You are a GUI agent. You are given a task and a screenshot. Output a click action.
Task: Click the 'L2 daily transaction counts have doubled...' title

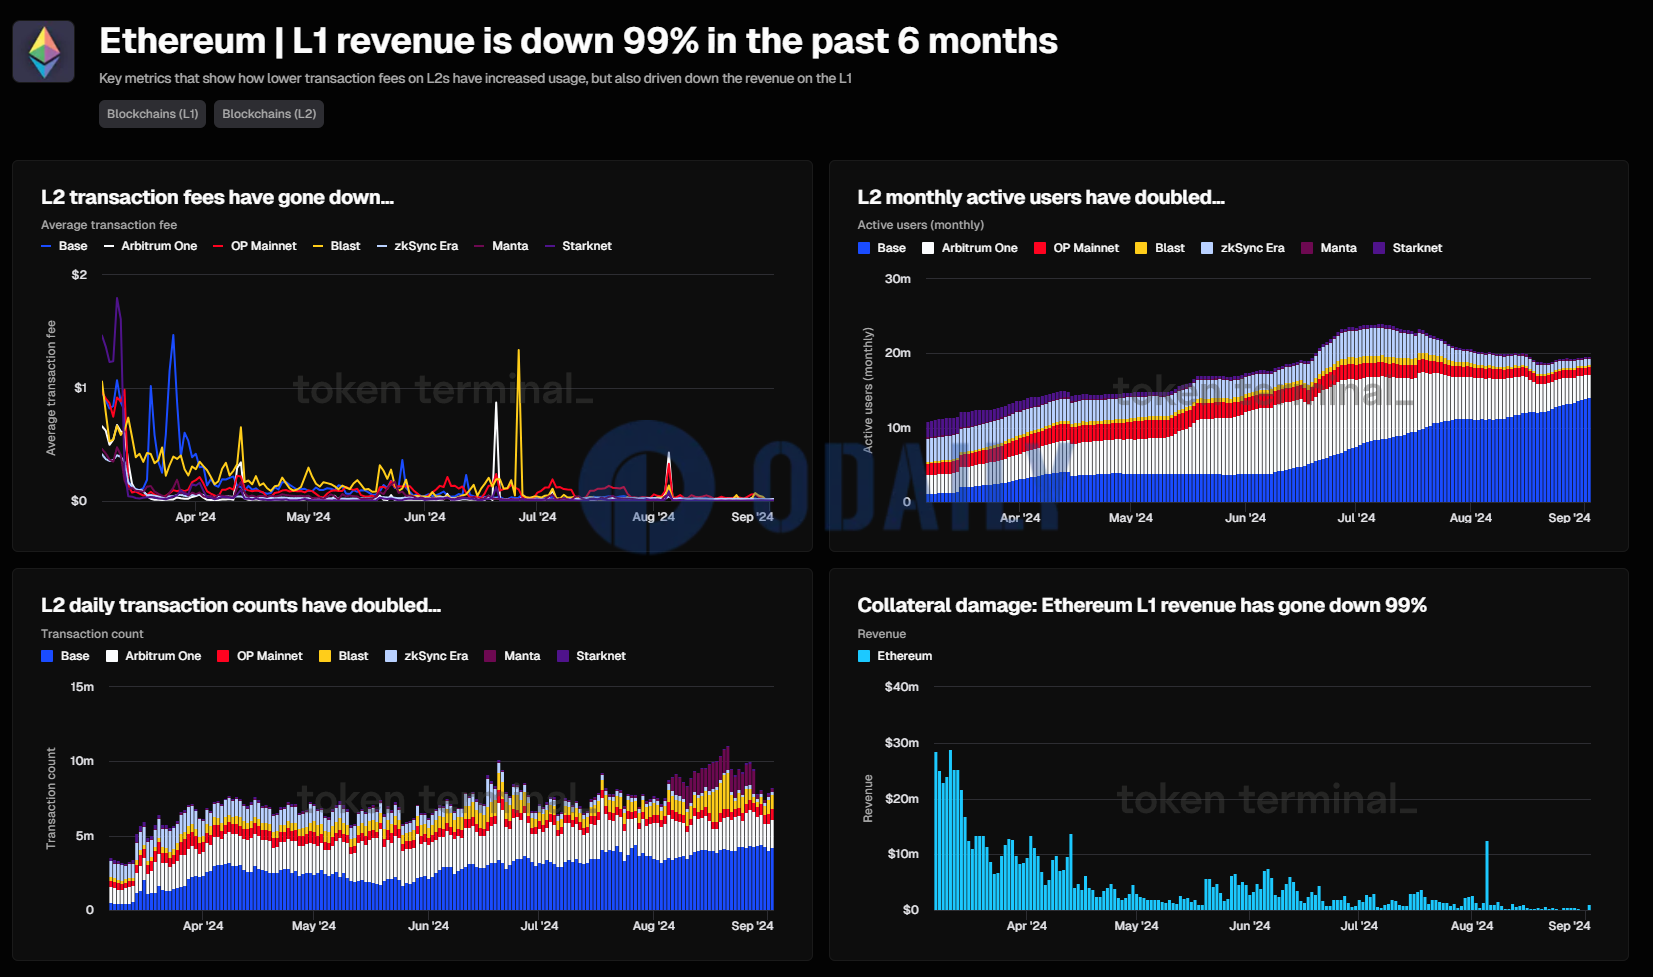(241, 605)
